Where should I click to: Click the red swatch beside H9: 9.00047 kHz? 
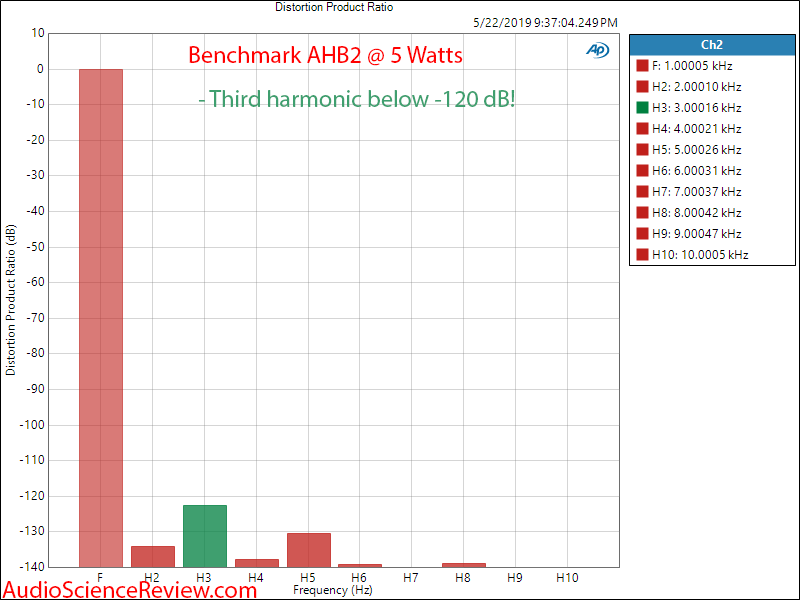[642, 233]
